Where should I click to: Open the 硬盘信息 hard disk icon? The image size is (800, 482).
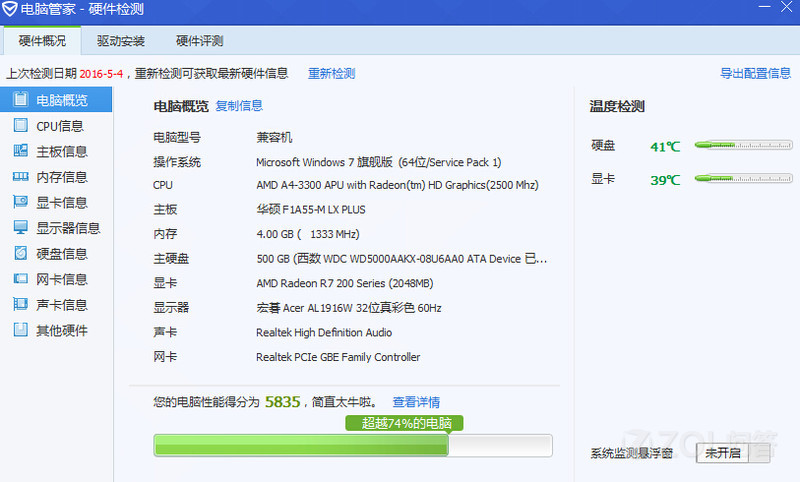pos(20,253)
